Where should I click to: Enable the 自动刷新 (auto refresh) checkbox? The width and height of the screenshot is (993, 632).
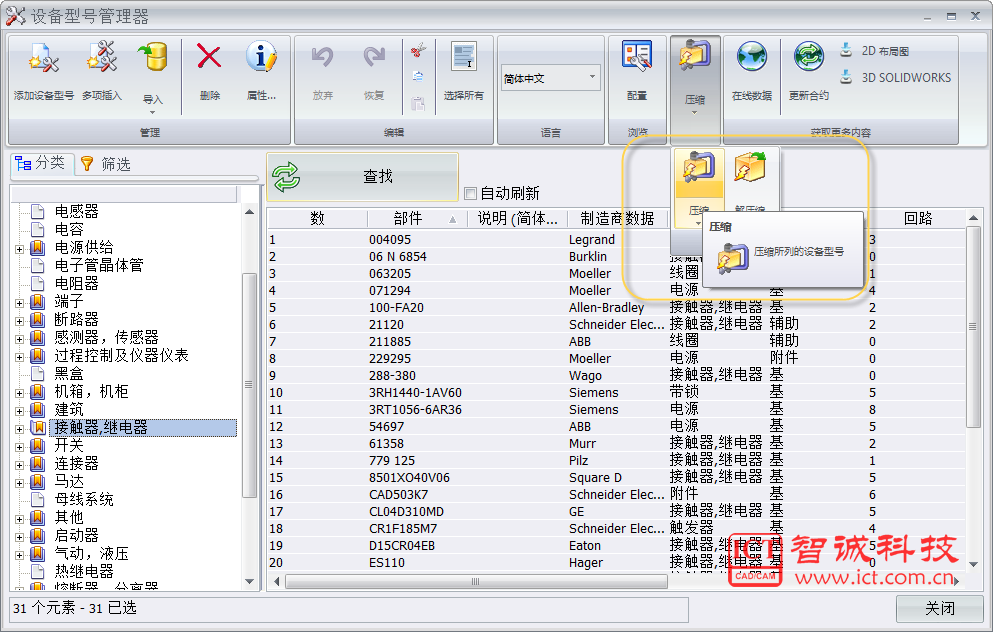(471, 194)
